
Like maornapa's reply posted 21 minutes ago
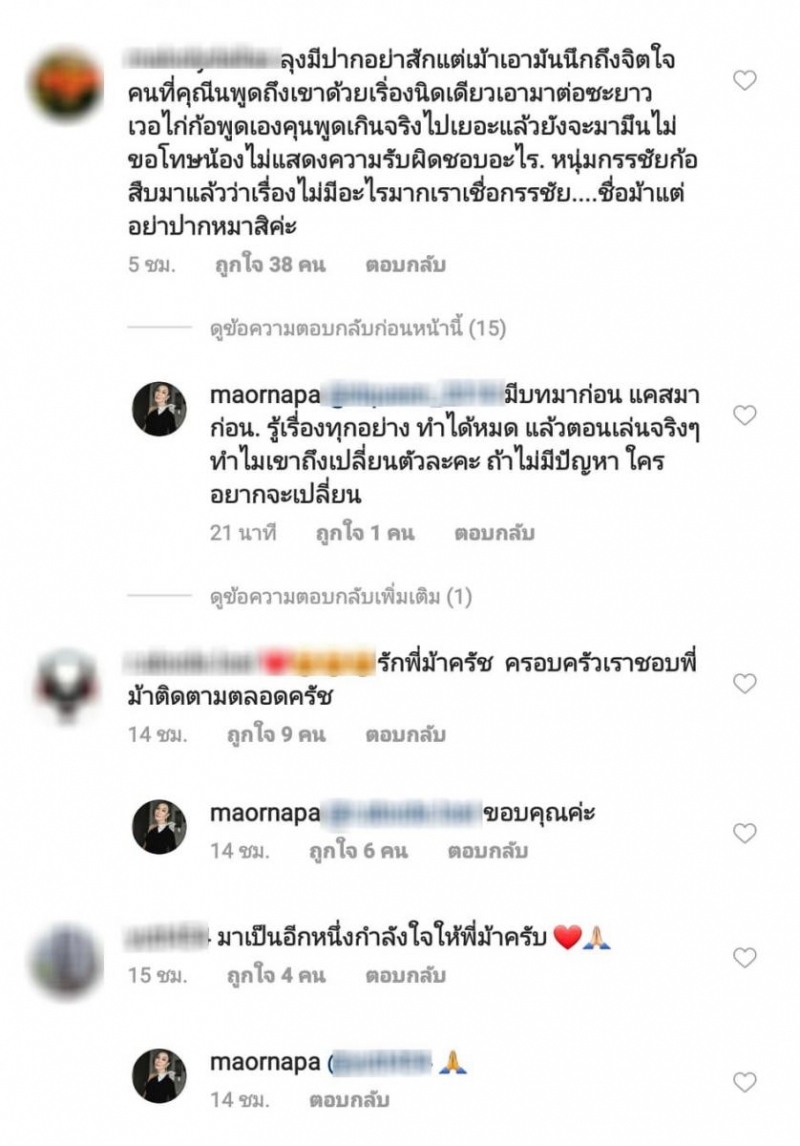point(744,415)
